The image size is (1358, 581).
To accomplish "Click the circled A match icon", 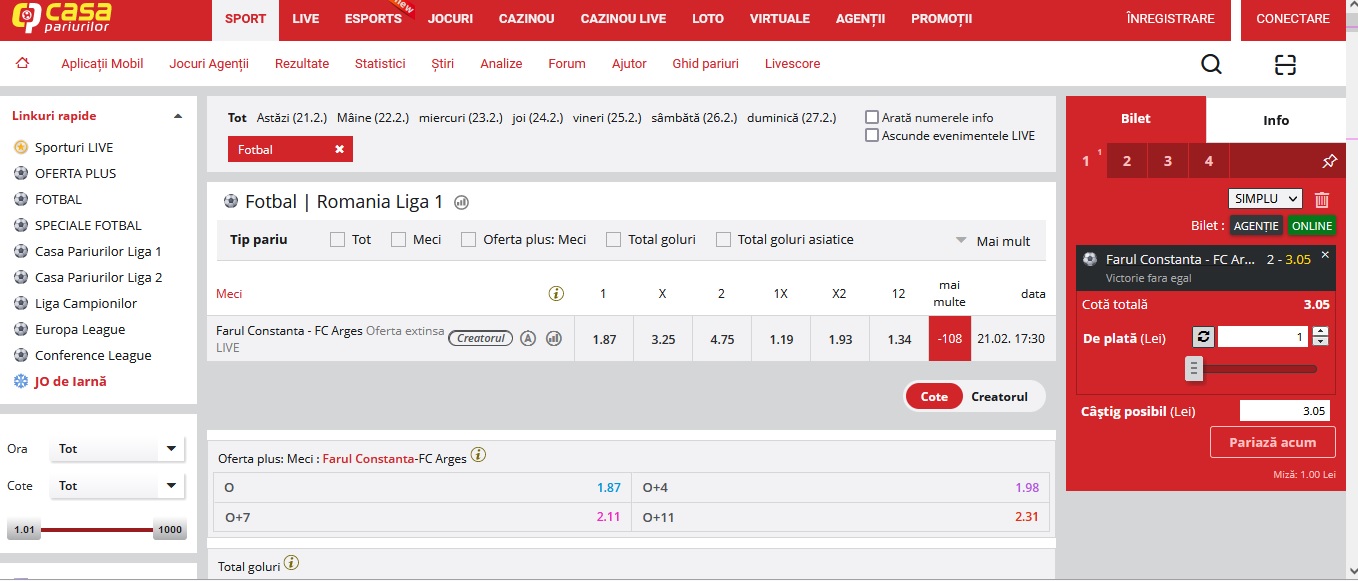I will coord(528,338).
